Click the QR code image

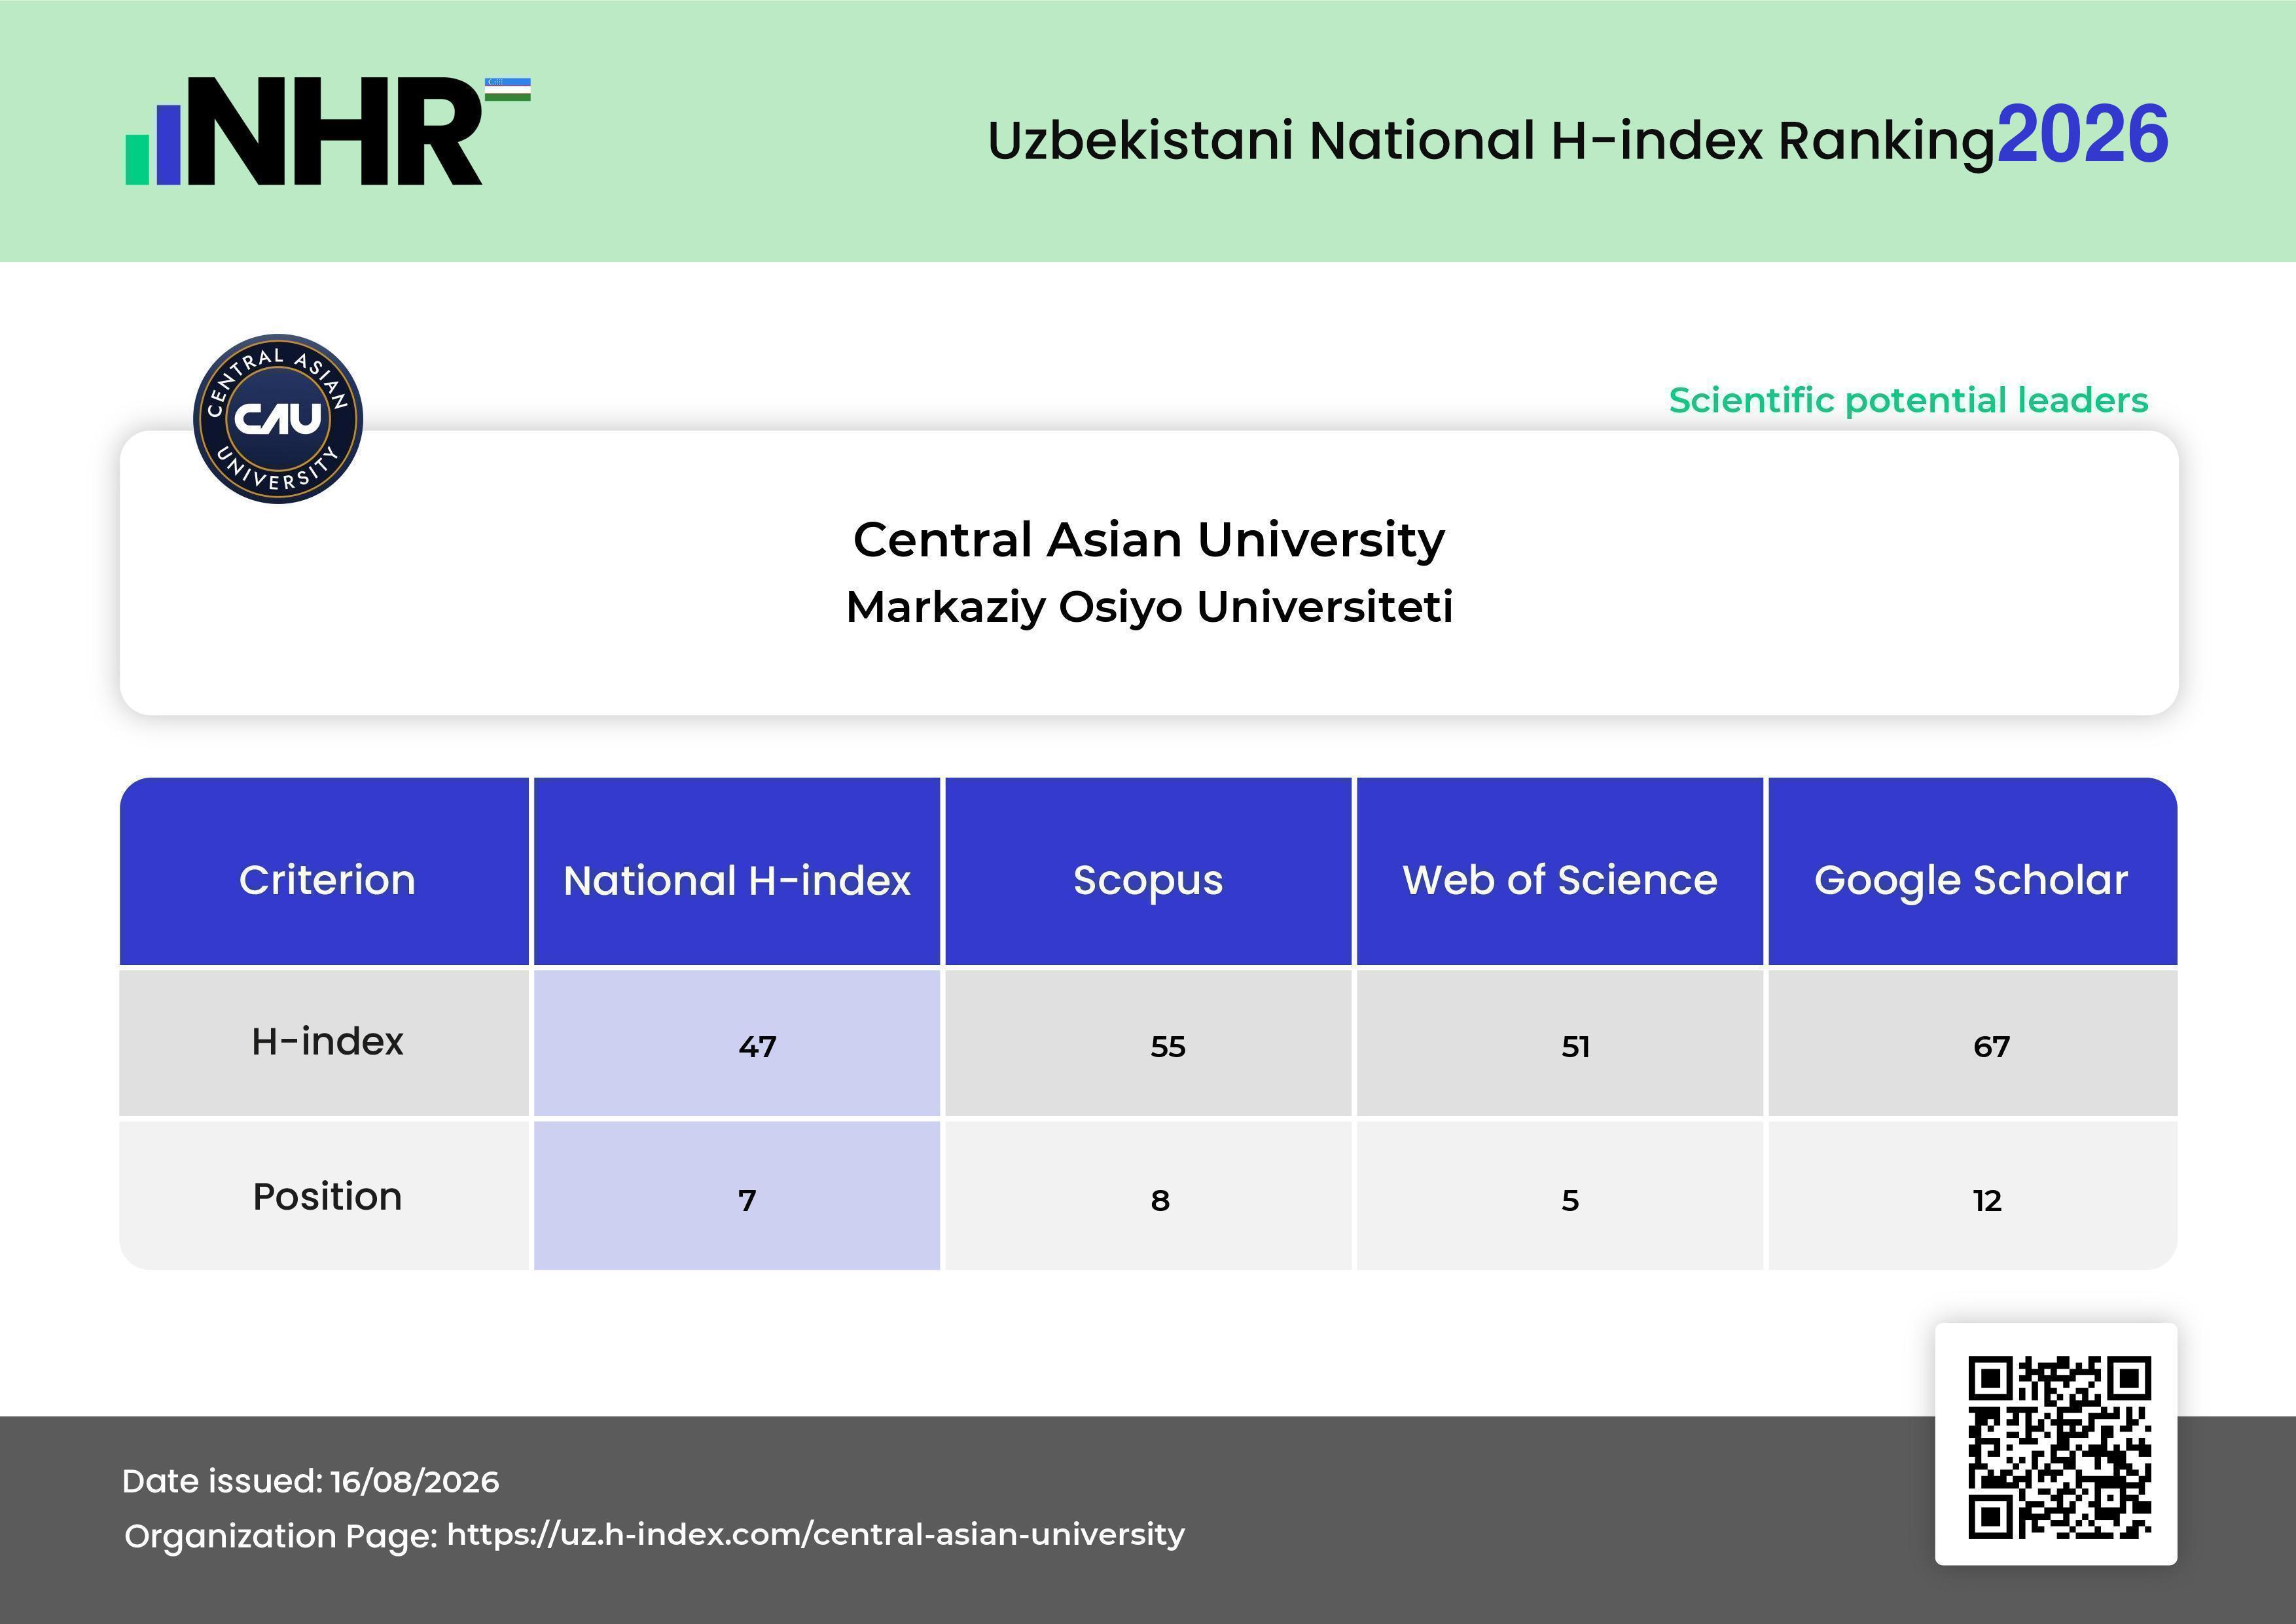click(x=2060, y=1448)
